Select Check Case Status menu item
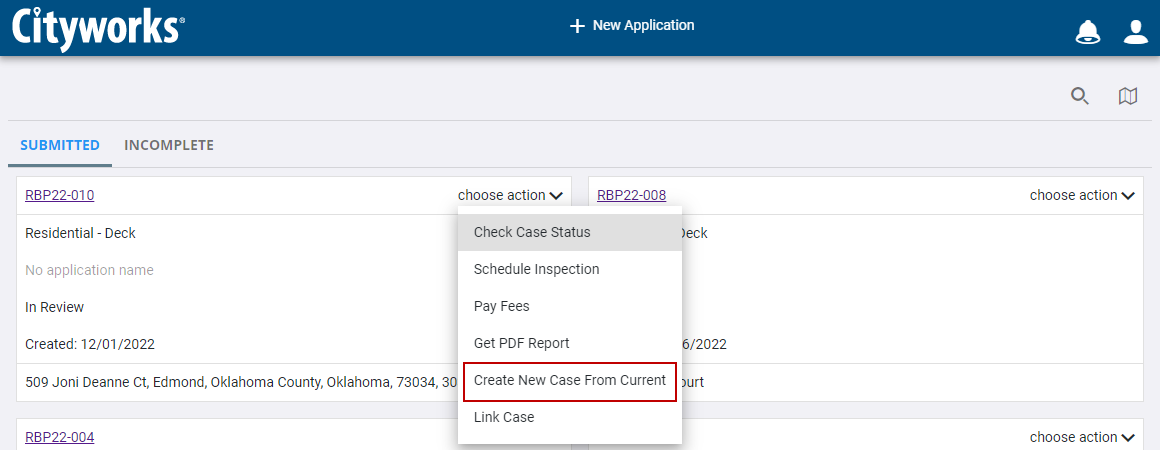 point(570,232)
